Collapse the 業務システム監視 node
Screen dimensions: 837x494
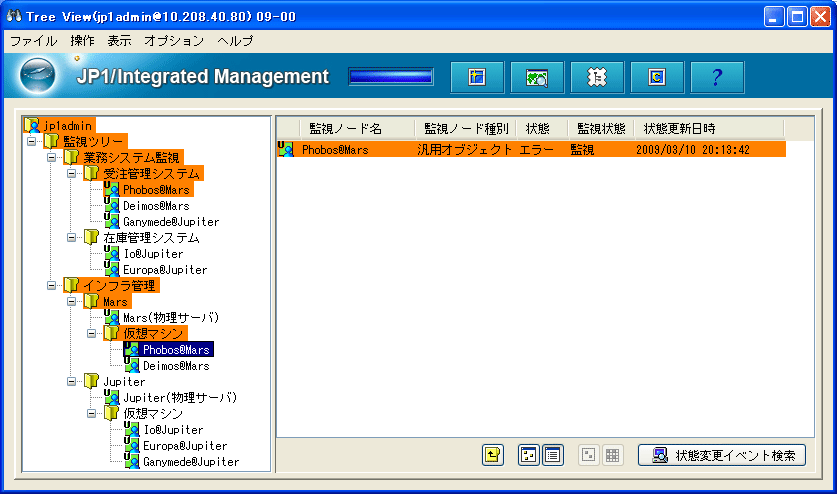(x=51, y=158)
